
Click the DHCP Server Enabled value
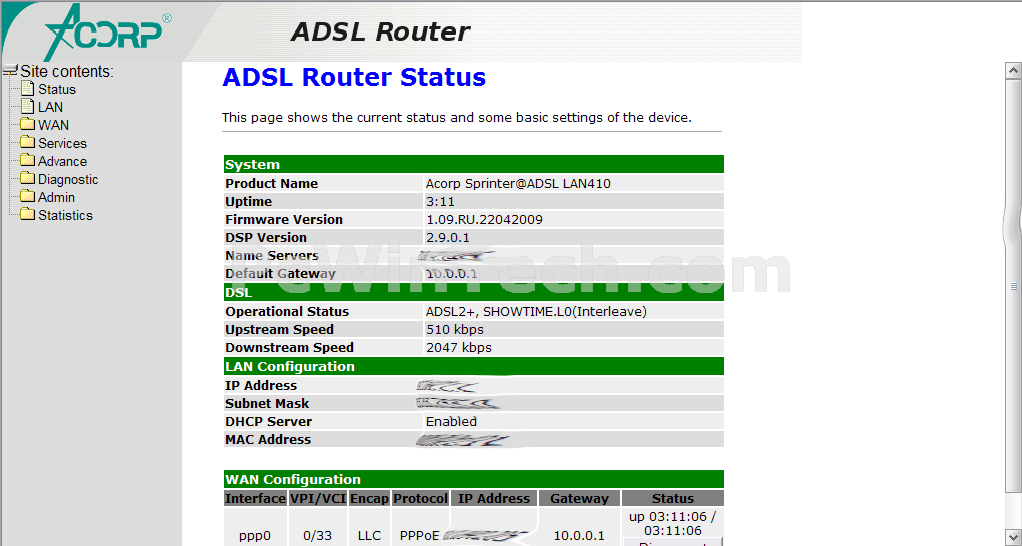(451, 422)
